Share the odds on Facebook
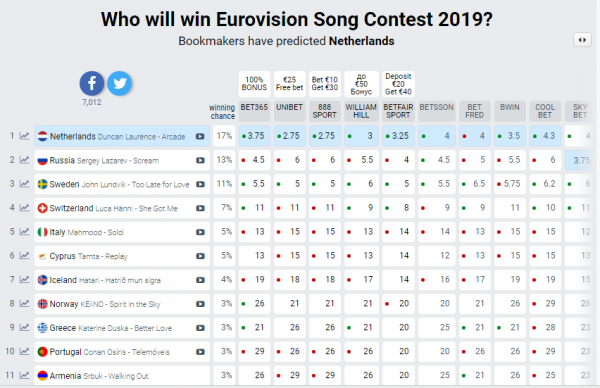Image resolution: width=600 pixels, height=388 pixels. point(91,83)
